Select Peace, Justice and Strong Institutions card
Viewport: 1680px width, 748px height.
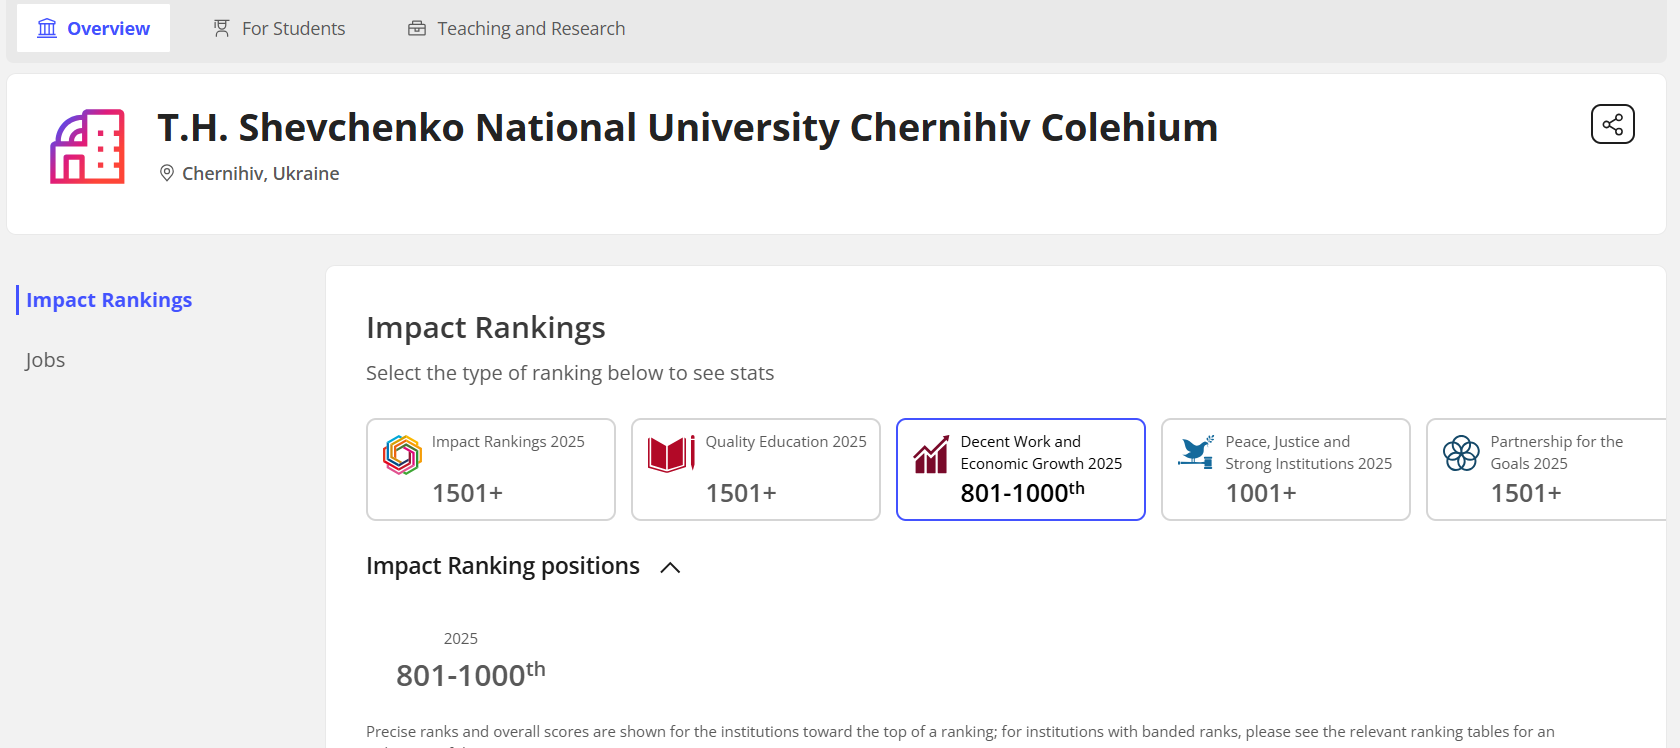tap(1286, 469)
